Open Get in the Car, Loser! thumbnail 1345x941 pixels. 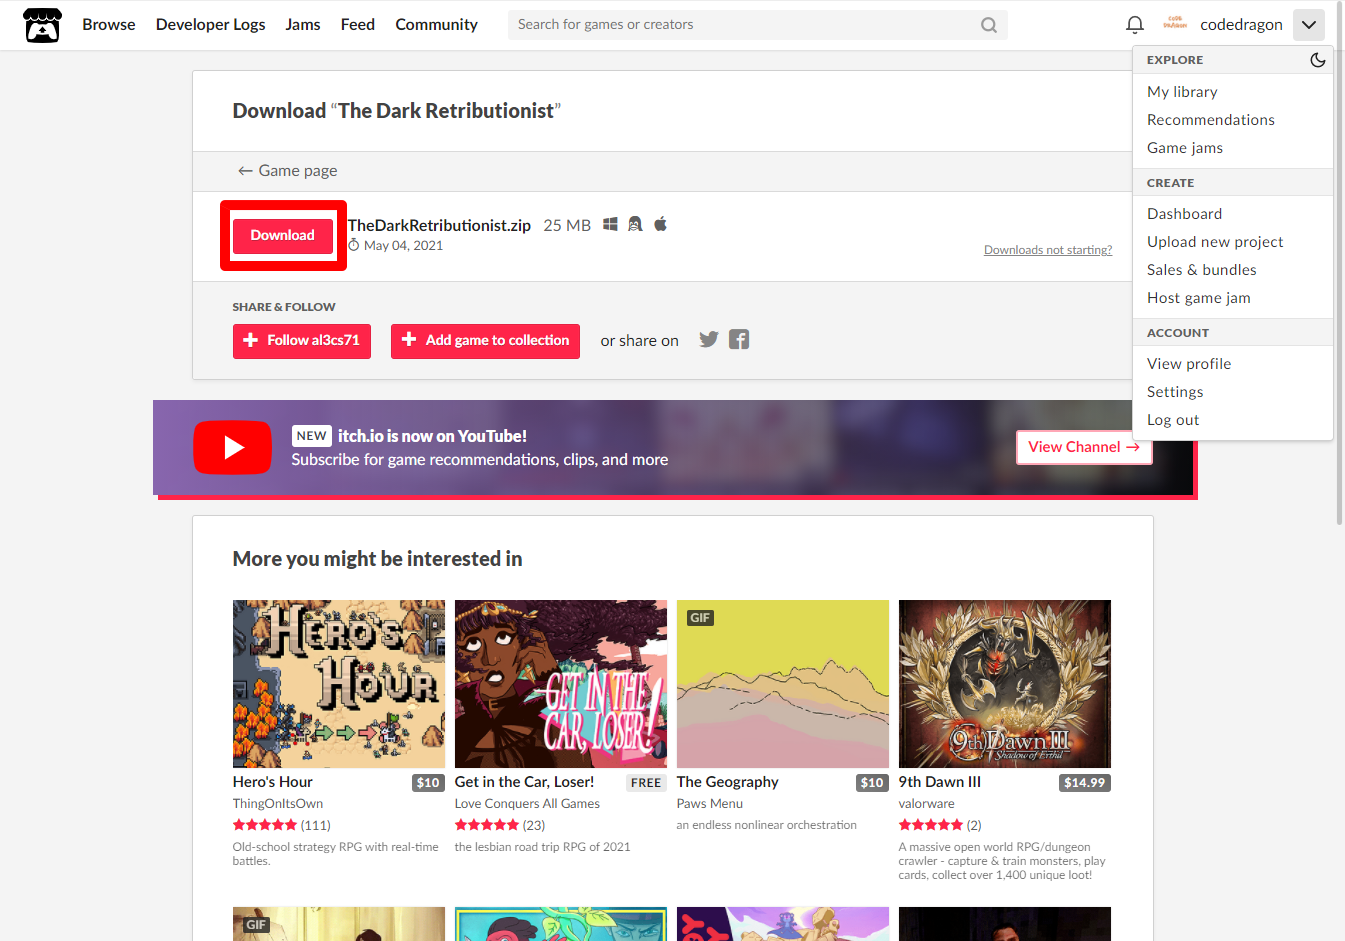pyautogui.click(x=561, y=684)
